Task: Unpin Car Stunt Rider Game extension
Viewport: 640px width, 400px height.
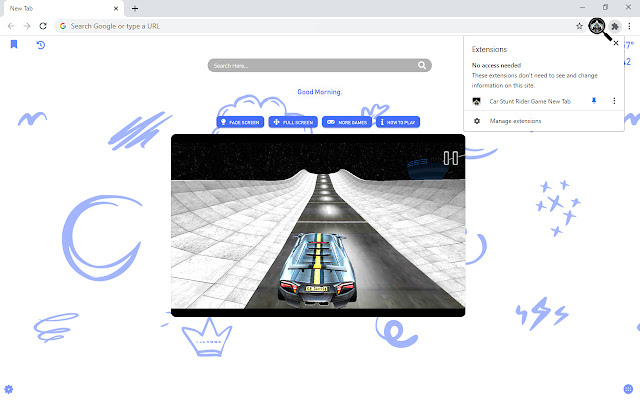Action: tap(594, 101)
